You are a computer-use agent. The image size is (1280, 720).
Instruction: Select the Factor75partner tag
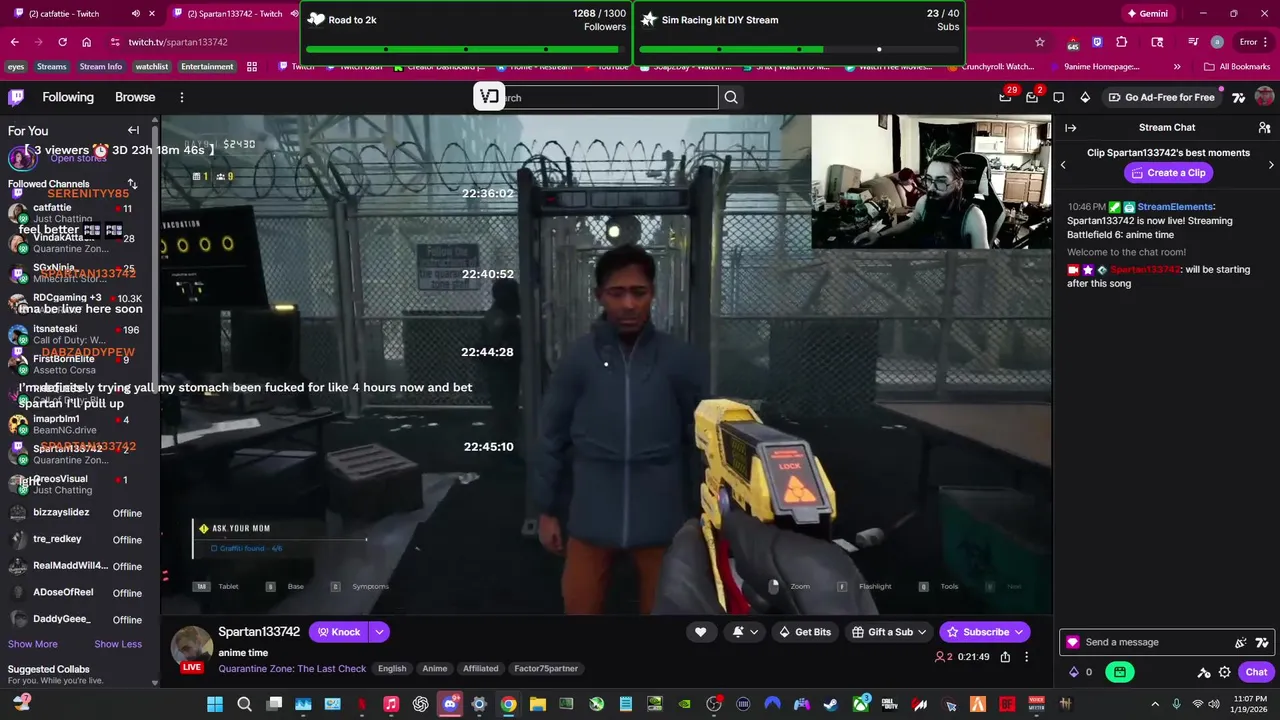pos(546,669)
